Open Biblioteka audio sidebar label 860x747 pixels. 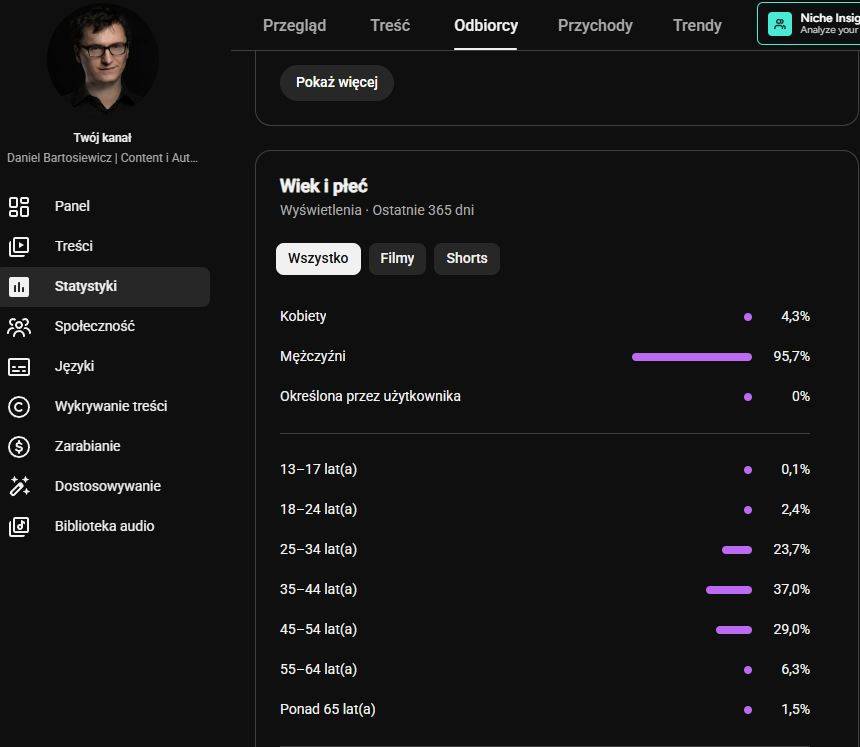click(x=104, y=527)
